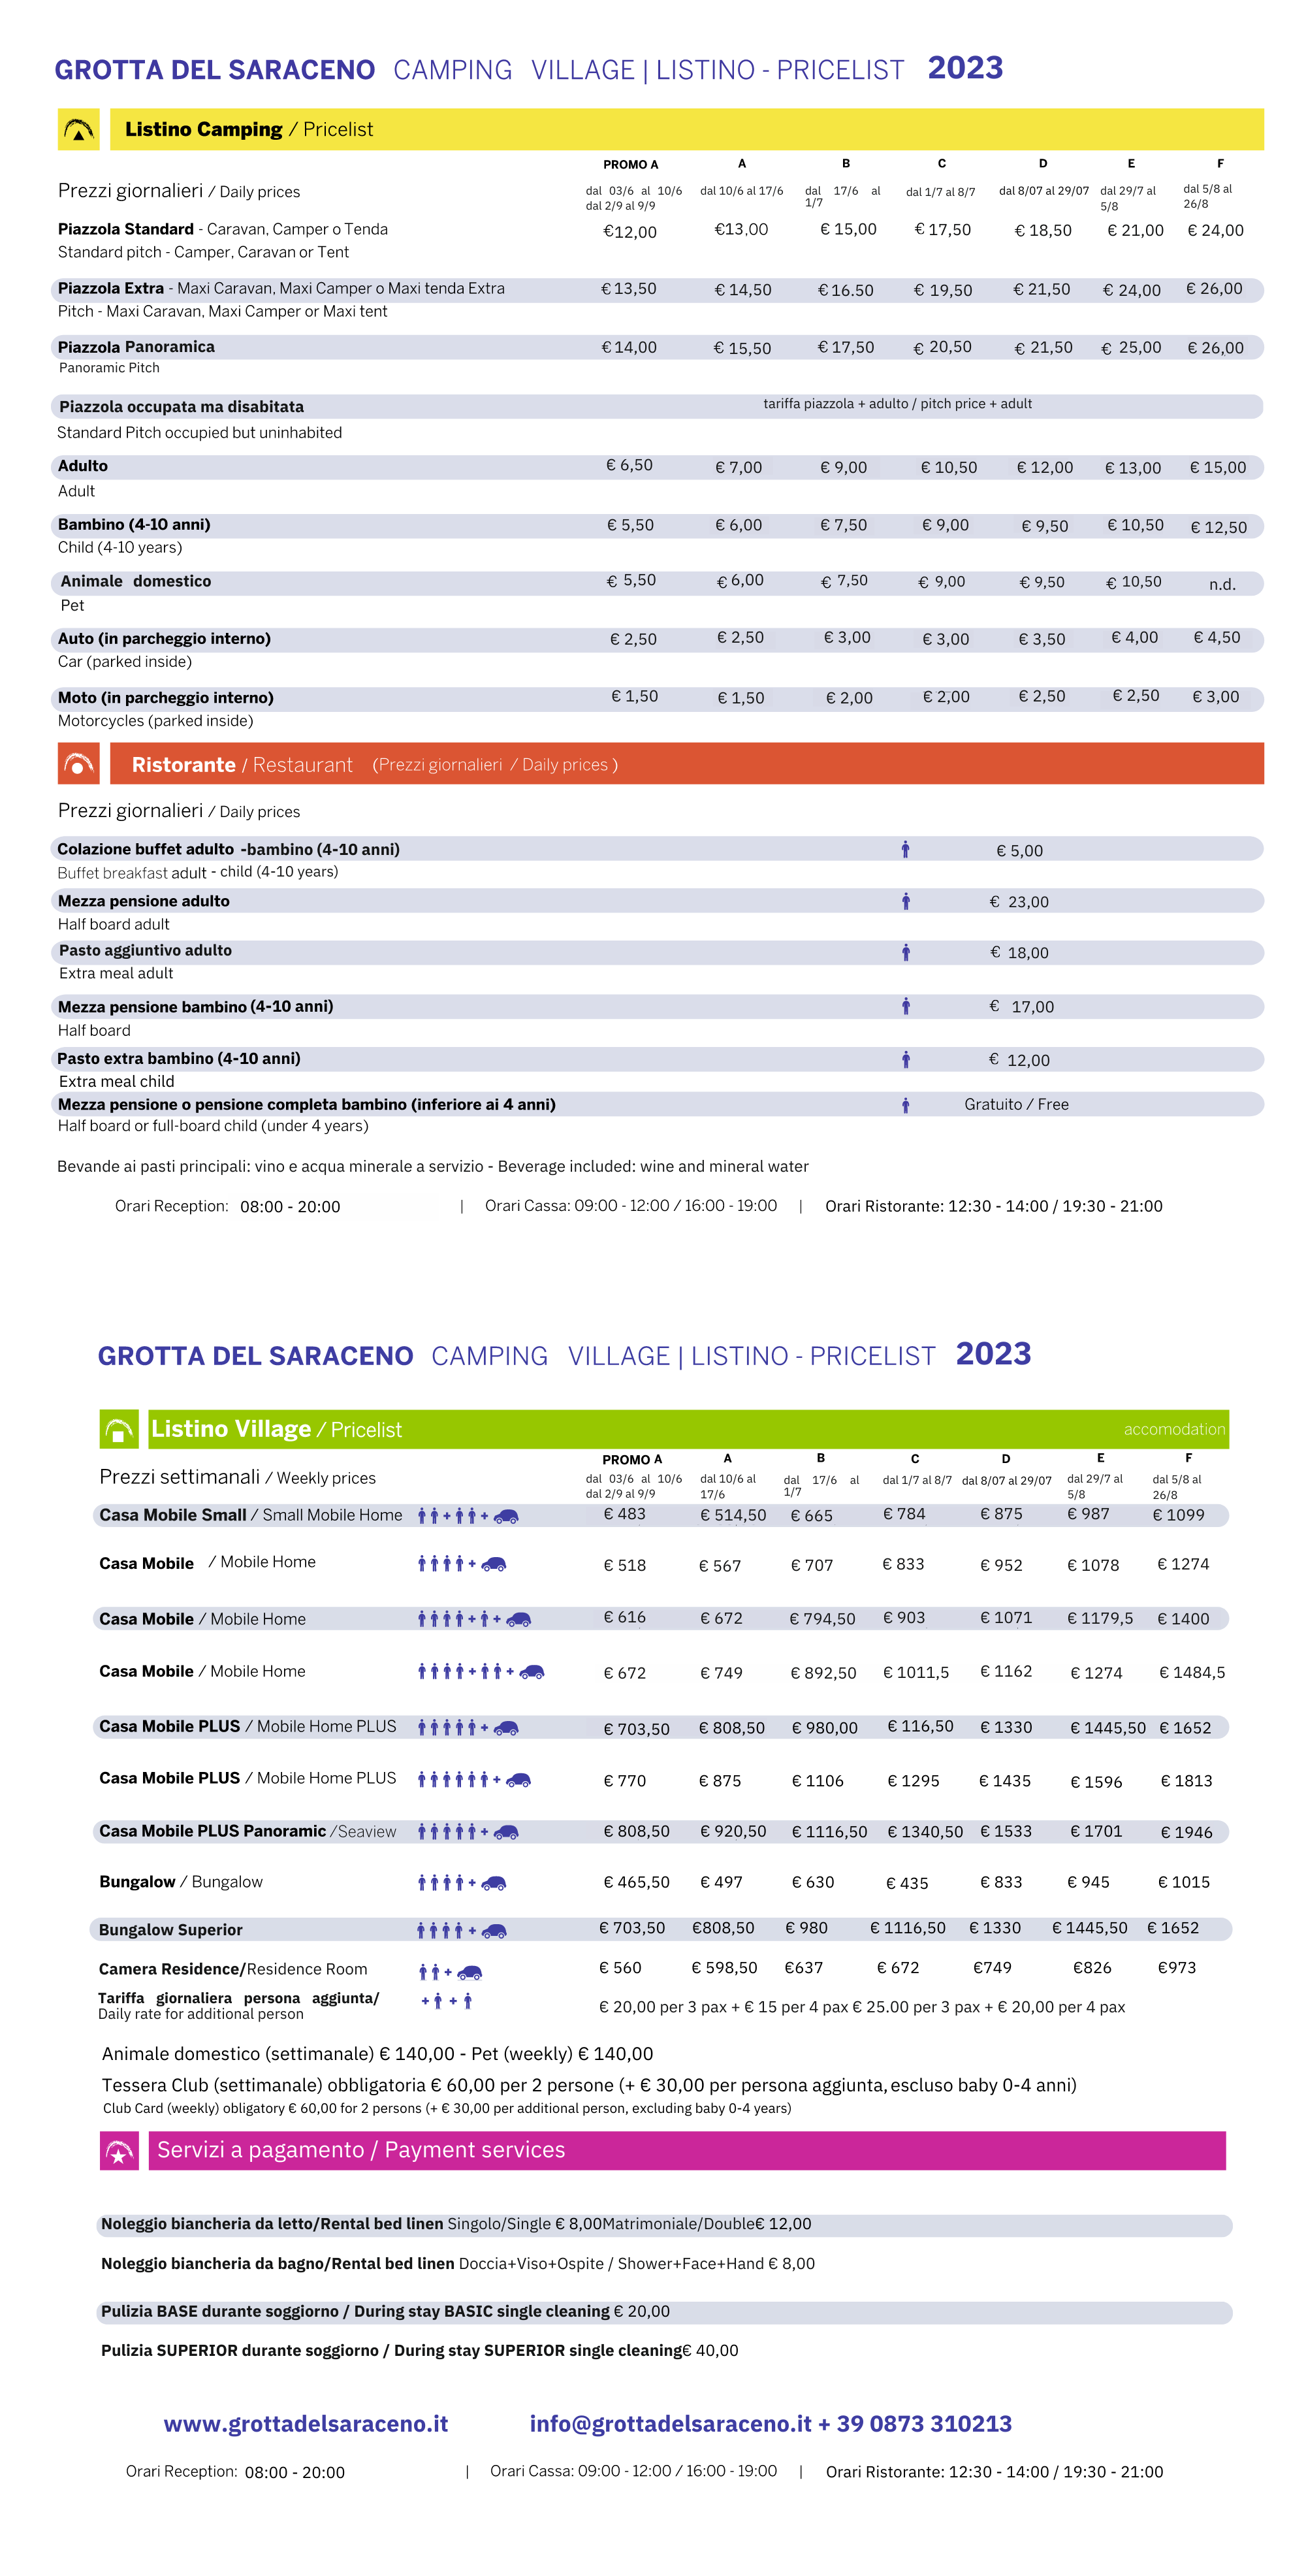Click the person icon beside Pasto extra bambino
Screen dimensions: 1306x2576
[x=905, y=1060]
